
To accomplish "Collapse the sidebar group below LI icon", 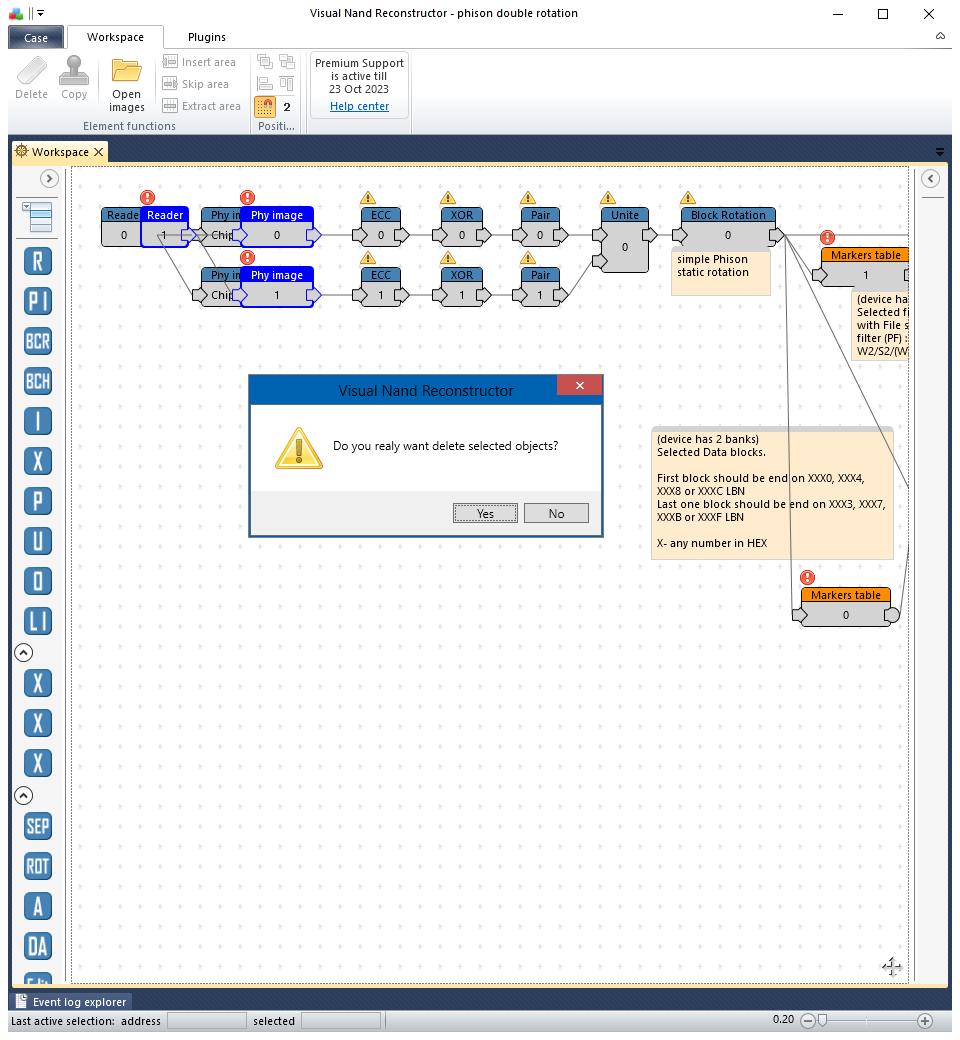I will coord(23,653).
